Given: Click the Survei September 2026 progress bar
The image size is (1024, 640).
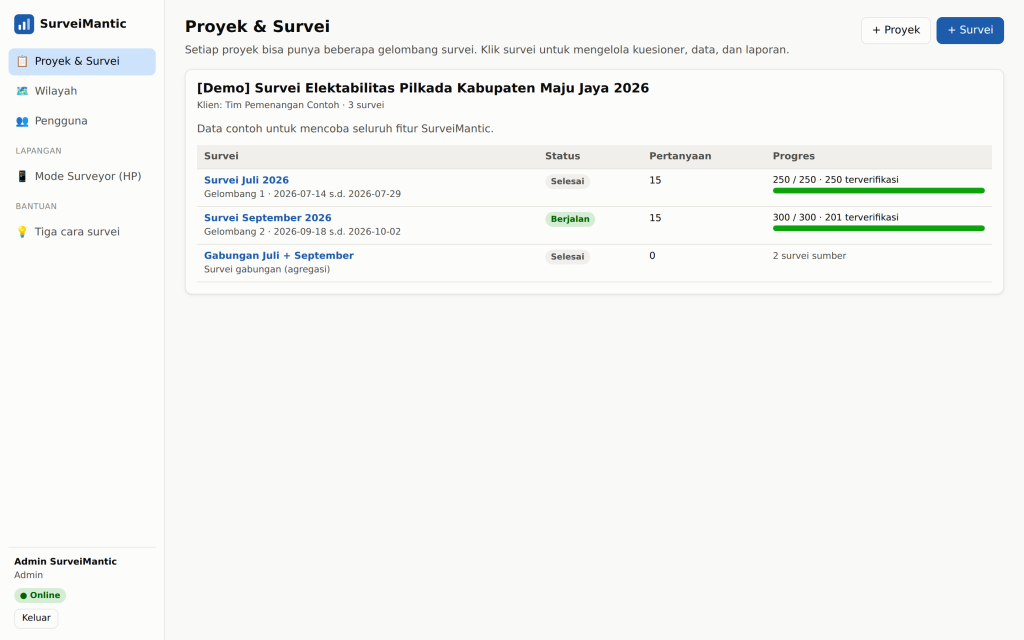Looking at the screenshot, I should [x=878, y=229].
